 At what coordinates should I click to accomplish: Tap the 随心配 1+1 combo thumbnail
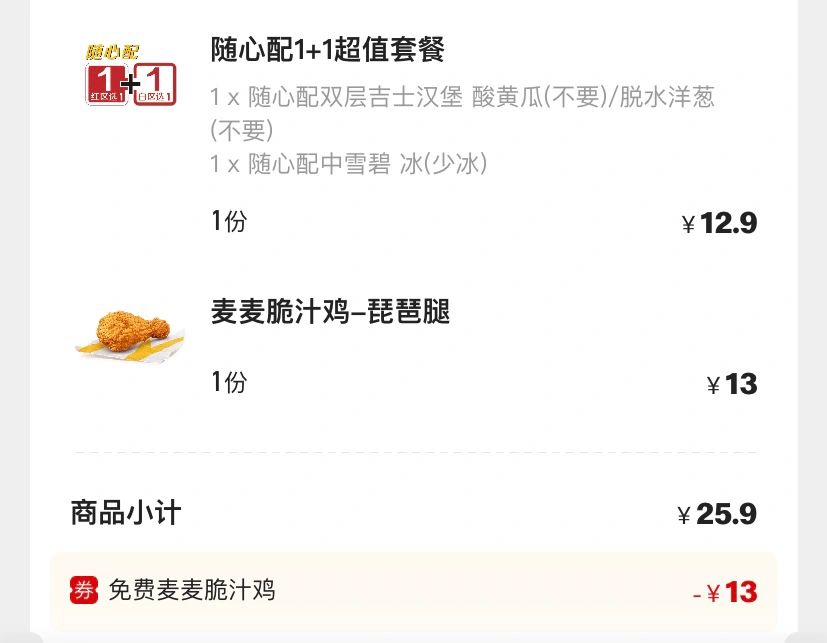pos(130,75)
